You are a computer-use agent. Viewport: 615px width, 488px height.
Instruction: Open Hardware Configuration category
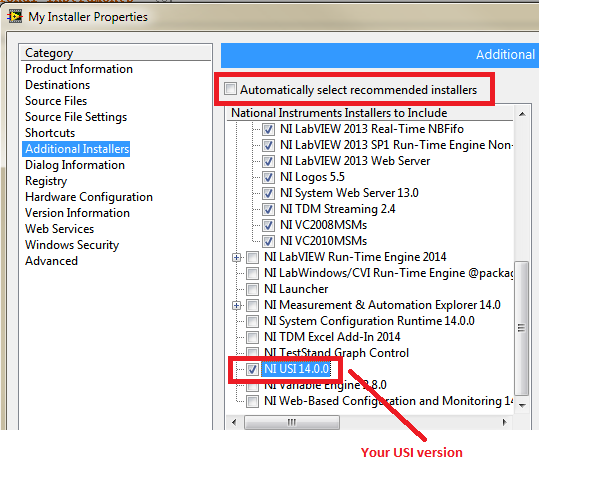coord(89,197)
